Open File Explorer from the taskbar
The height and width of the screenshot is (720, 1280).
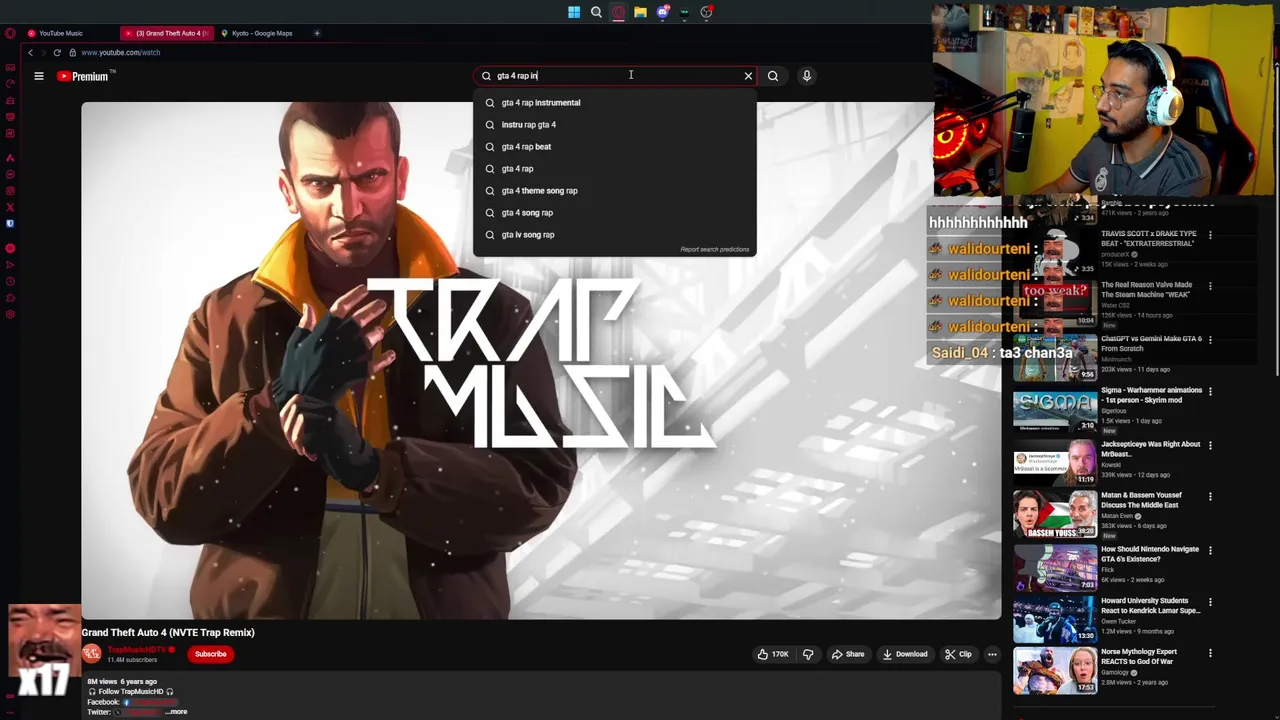640,12
